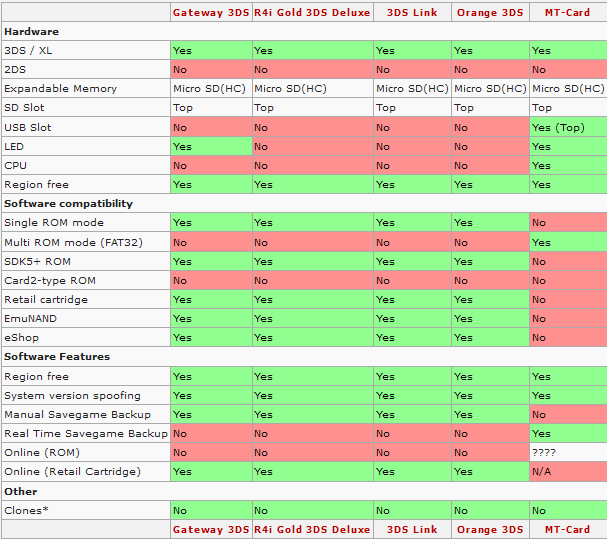
Task: Click the Retail cartridge row label
Action: coord(46,299)
